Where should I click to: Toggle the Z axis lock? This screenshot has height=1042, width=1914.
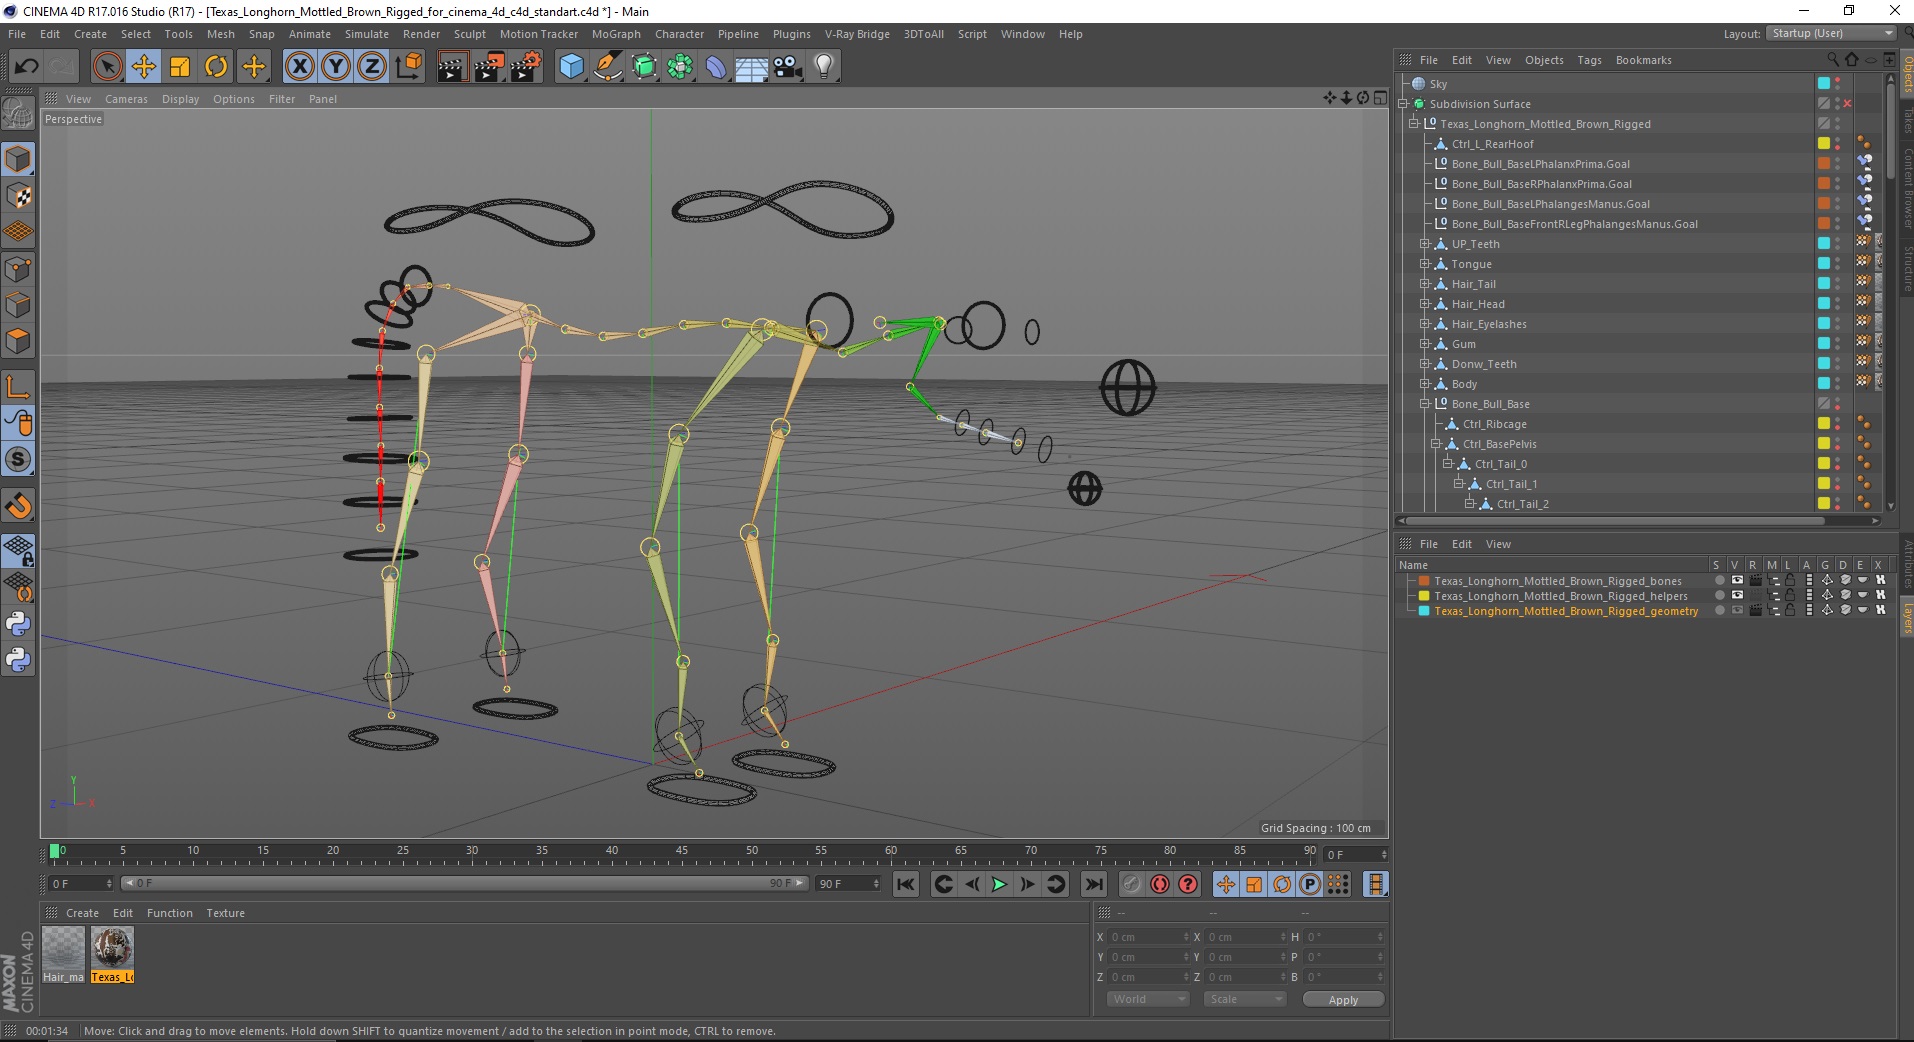pos(372,67)
